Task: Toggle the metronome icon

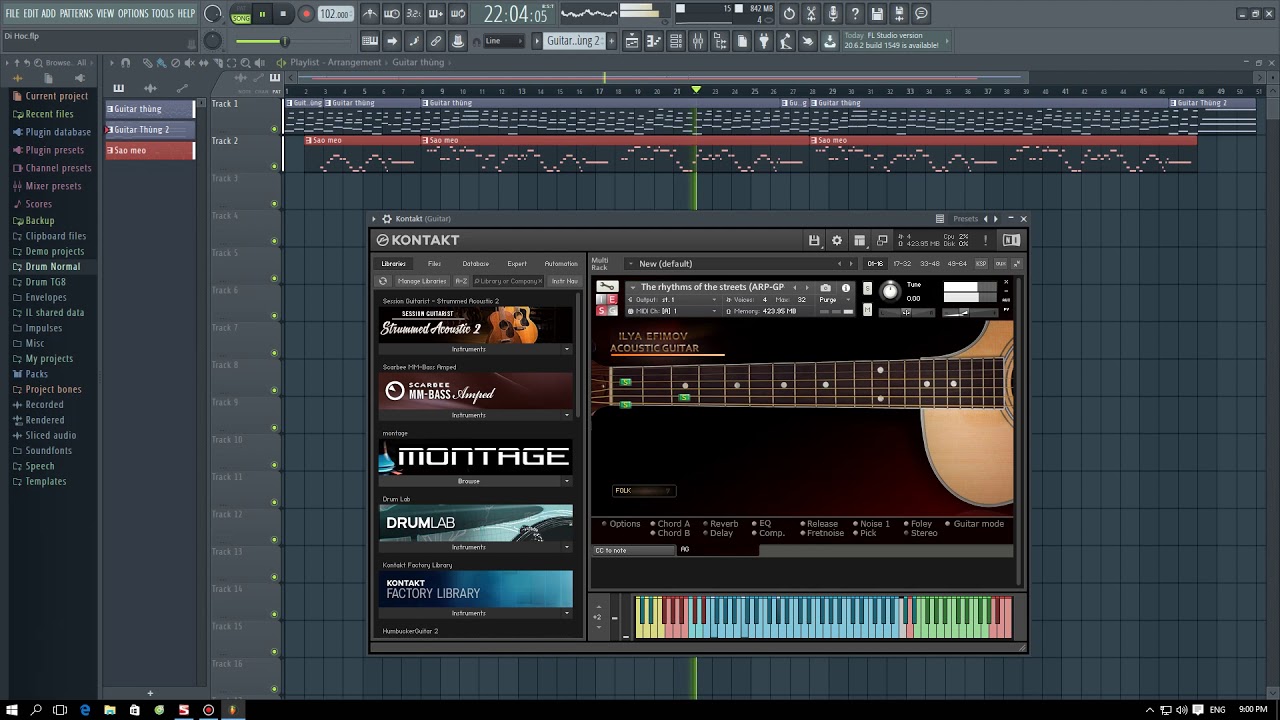Action: pyautogui.click(x=370, y=14)
